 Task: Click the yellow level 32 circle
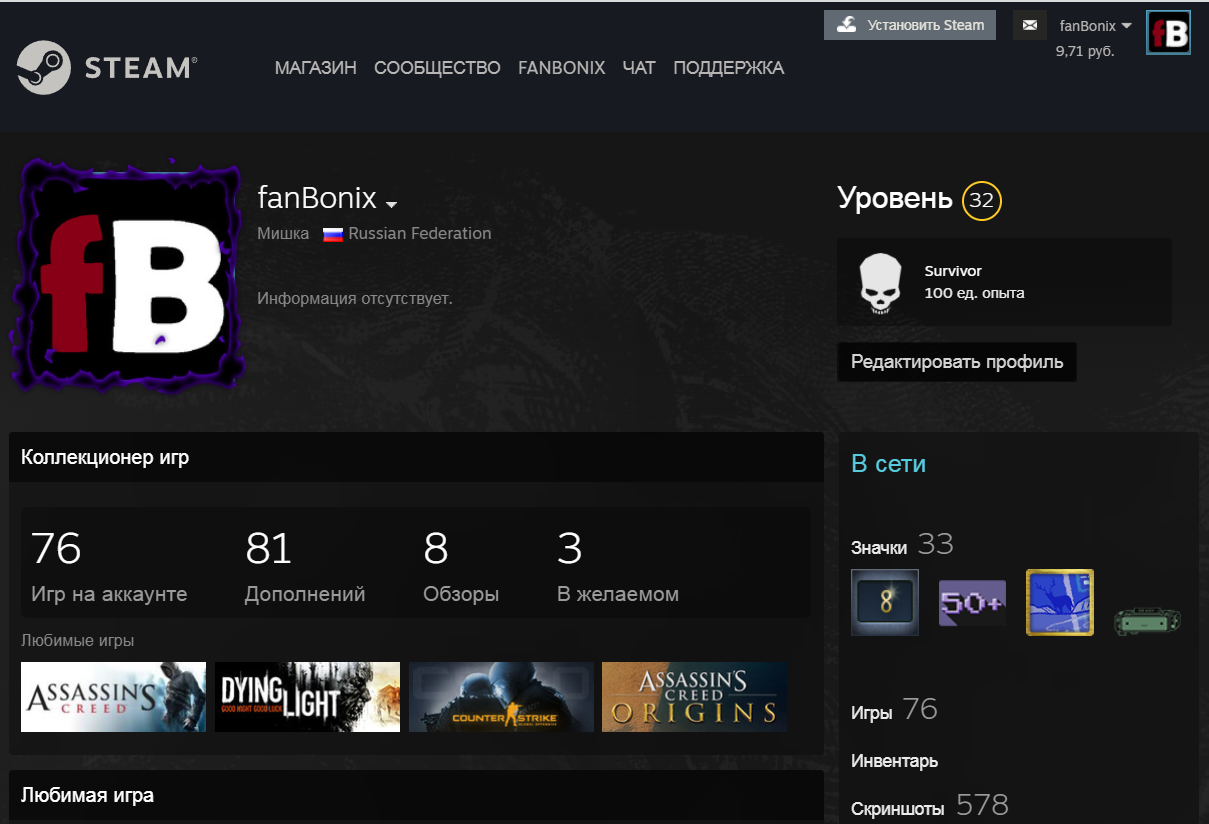982,201
